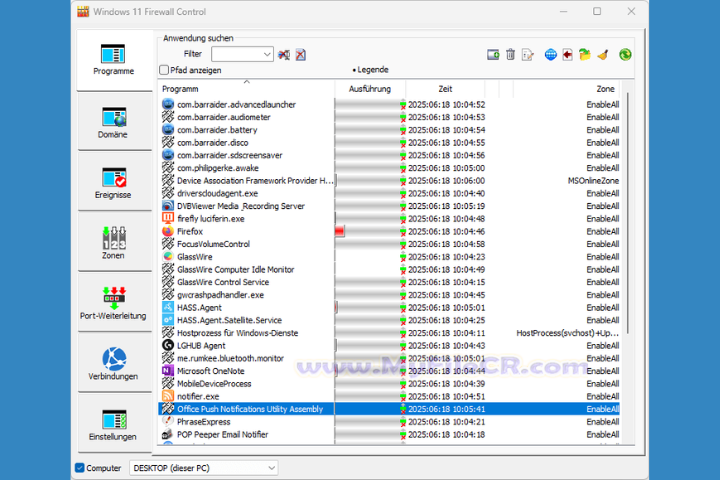Click the PhraseExpress app icon
This screenshot has height=480, width=720.
[x=168, y=421]
